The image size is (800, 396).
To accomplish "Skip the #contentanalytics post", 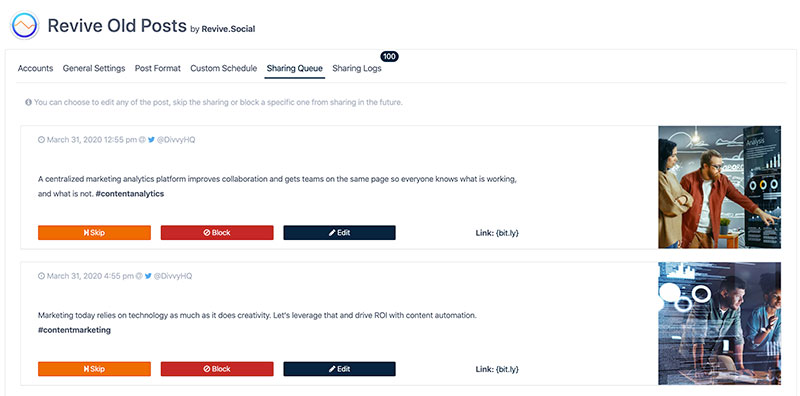I will click(94, 233).
